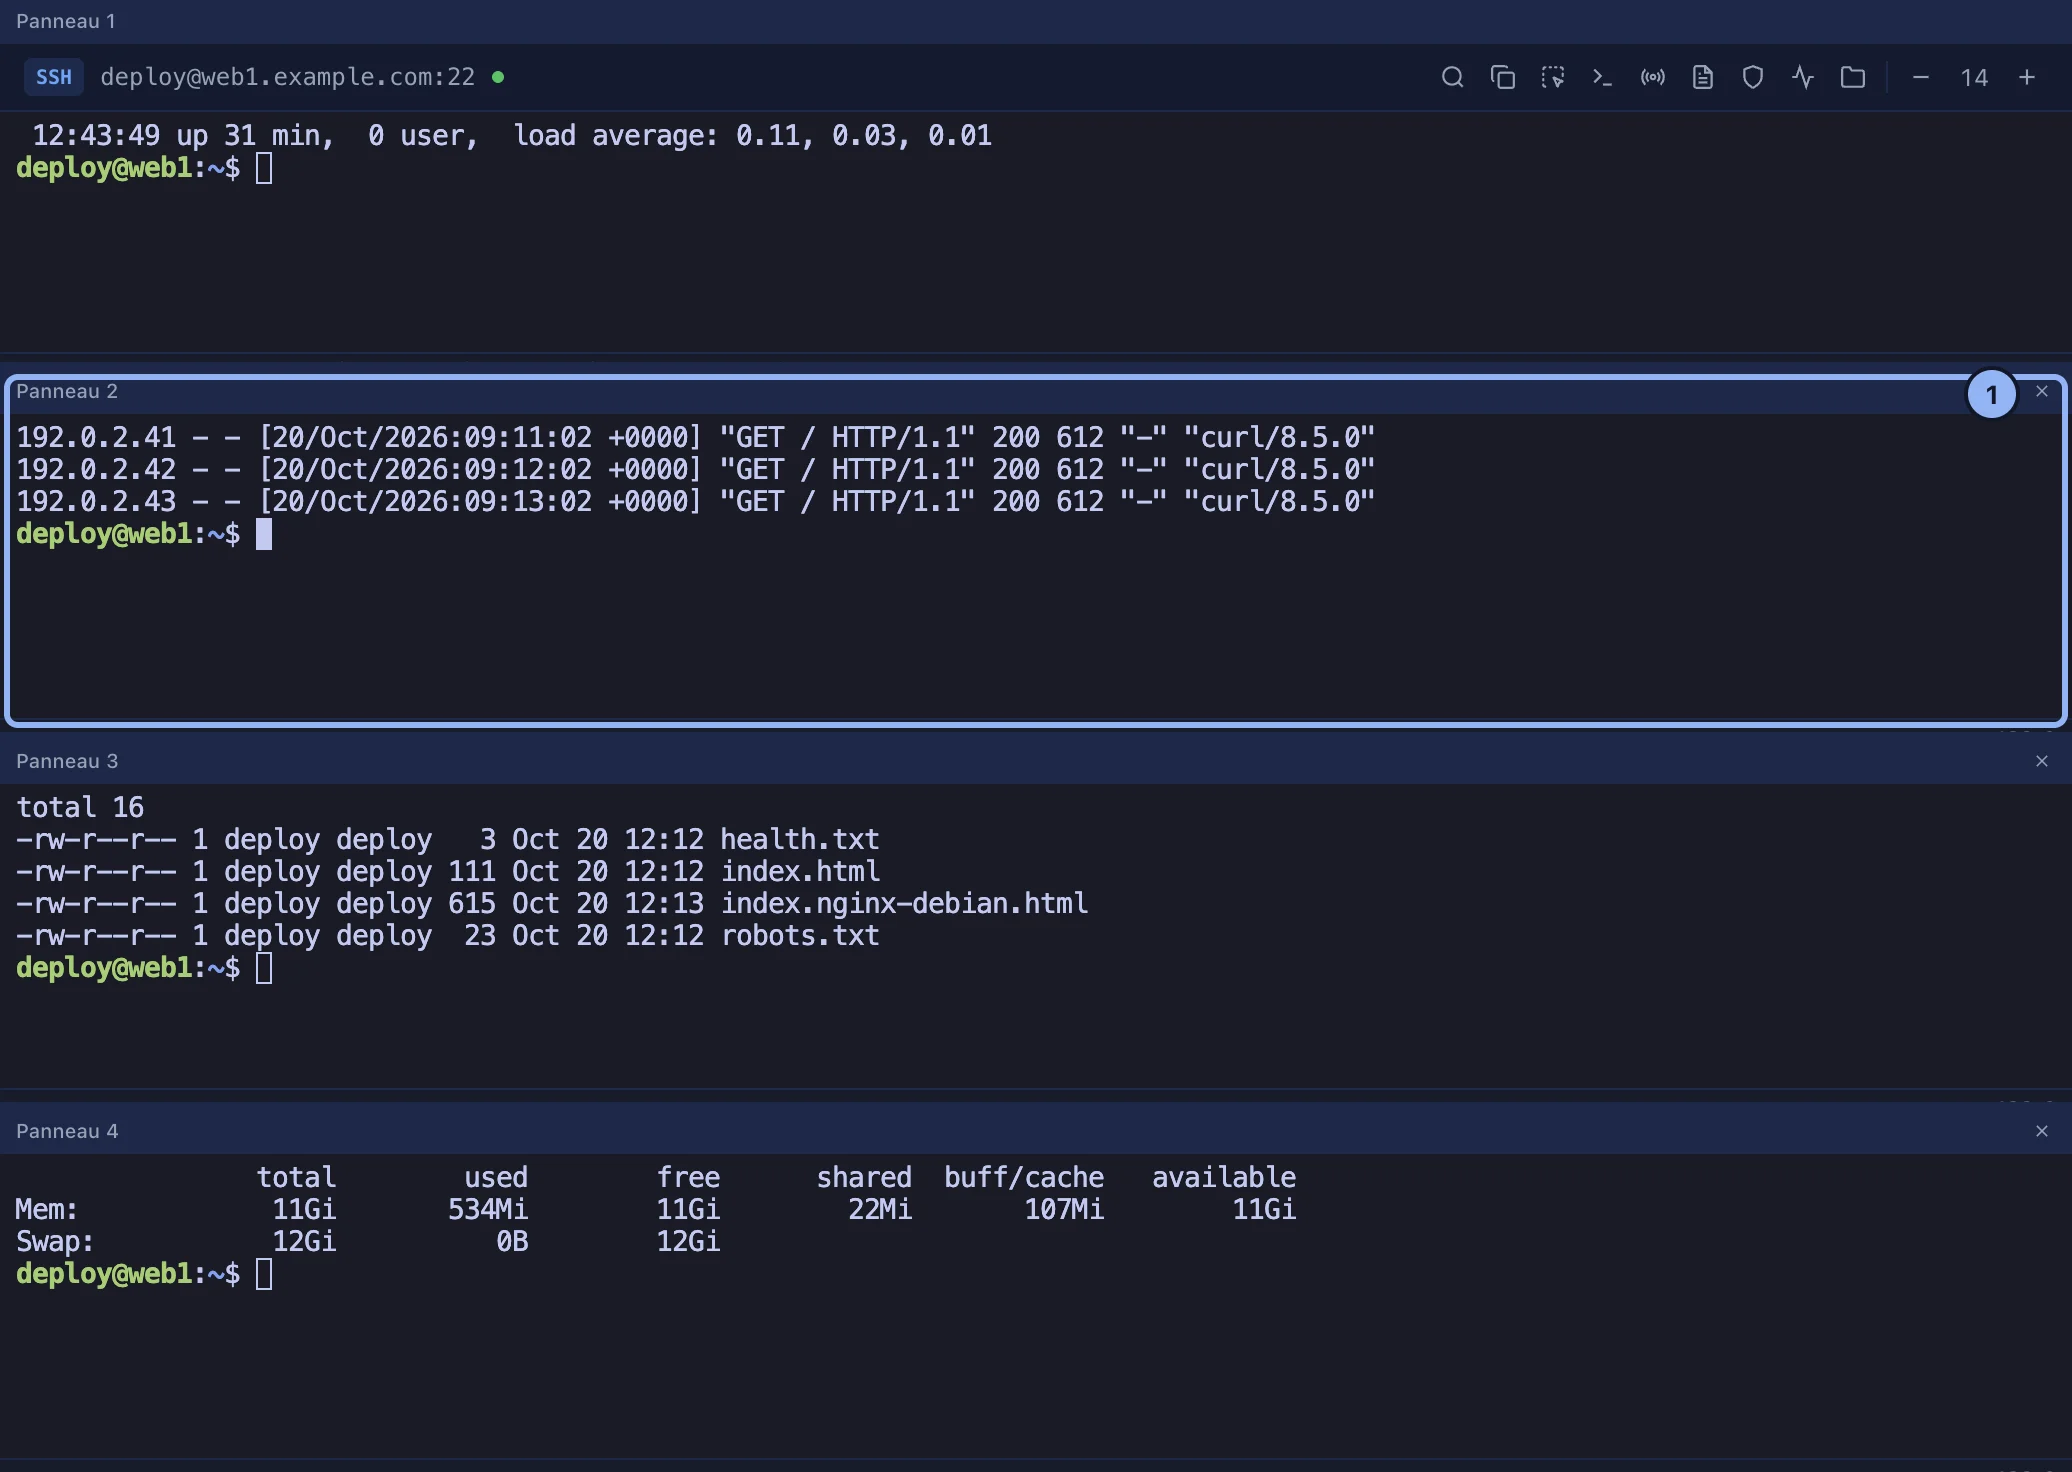Decrease font size with minus button
This screenshot has width=2072, height=1472.
pyautogui.click(x=1920, y=77)
